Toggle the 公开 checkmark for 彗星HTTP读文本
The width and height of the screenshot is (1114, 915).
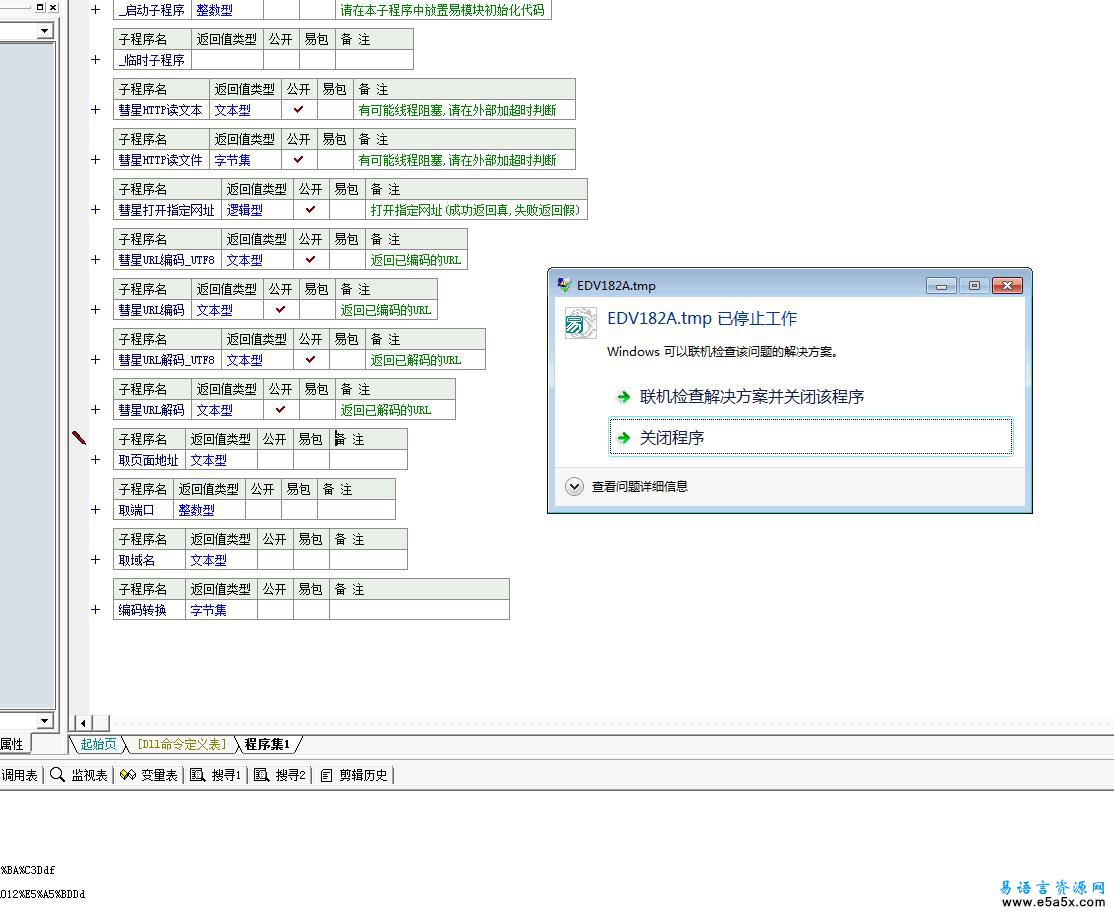(x=298, y=110)
